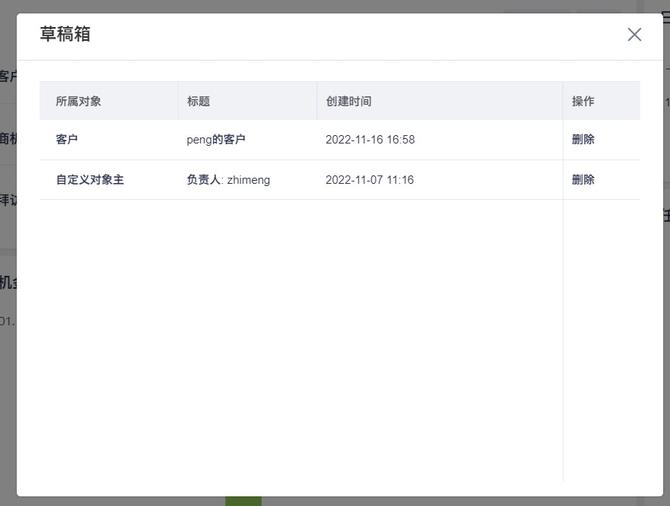Close the 草稿箱 dialog with the X icon
The height and width of the screenshot is (506, 670).
point(634,35)
